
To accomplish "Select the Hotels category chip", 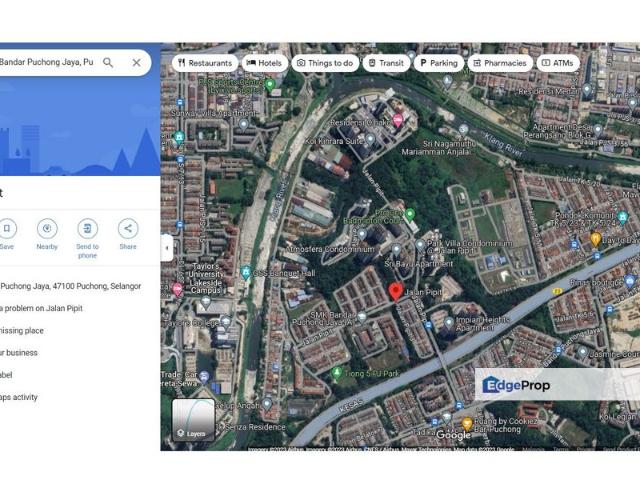I will point(265,63).
